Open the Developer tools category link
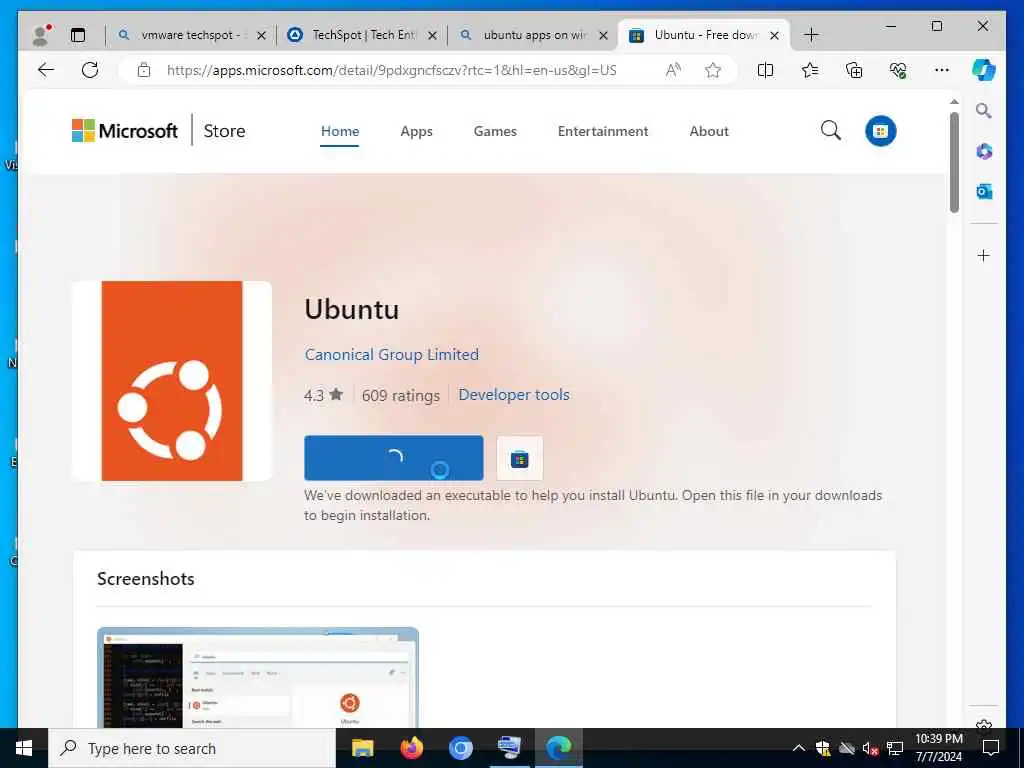 click(514, 394)
